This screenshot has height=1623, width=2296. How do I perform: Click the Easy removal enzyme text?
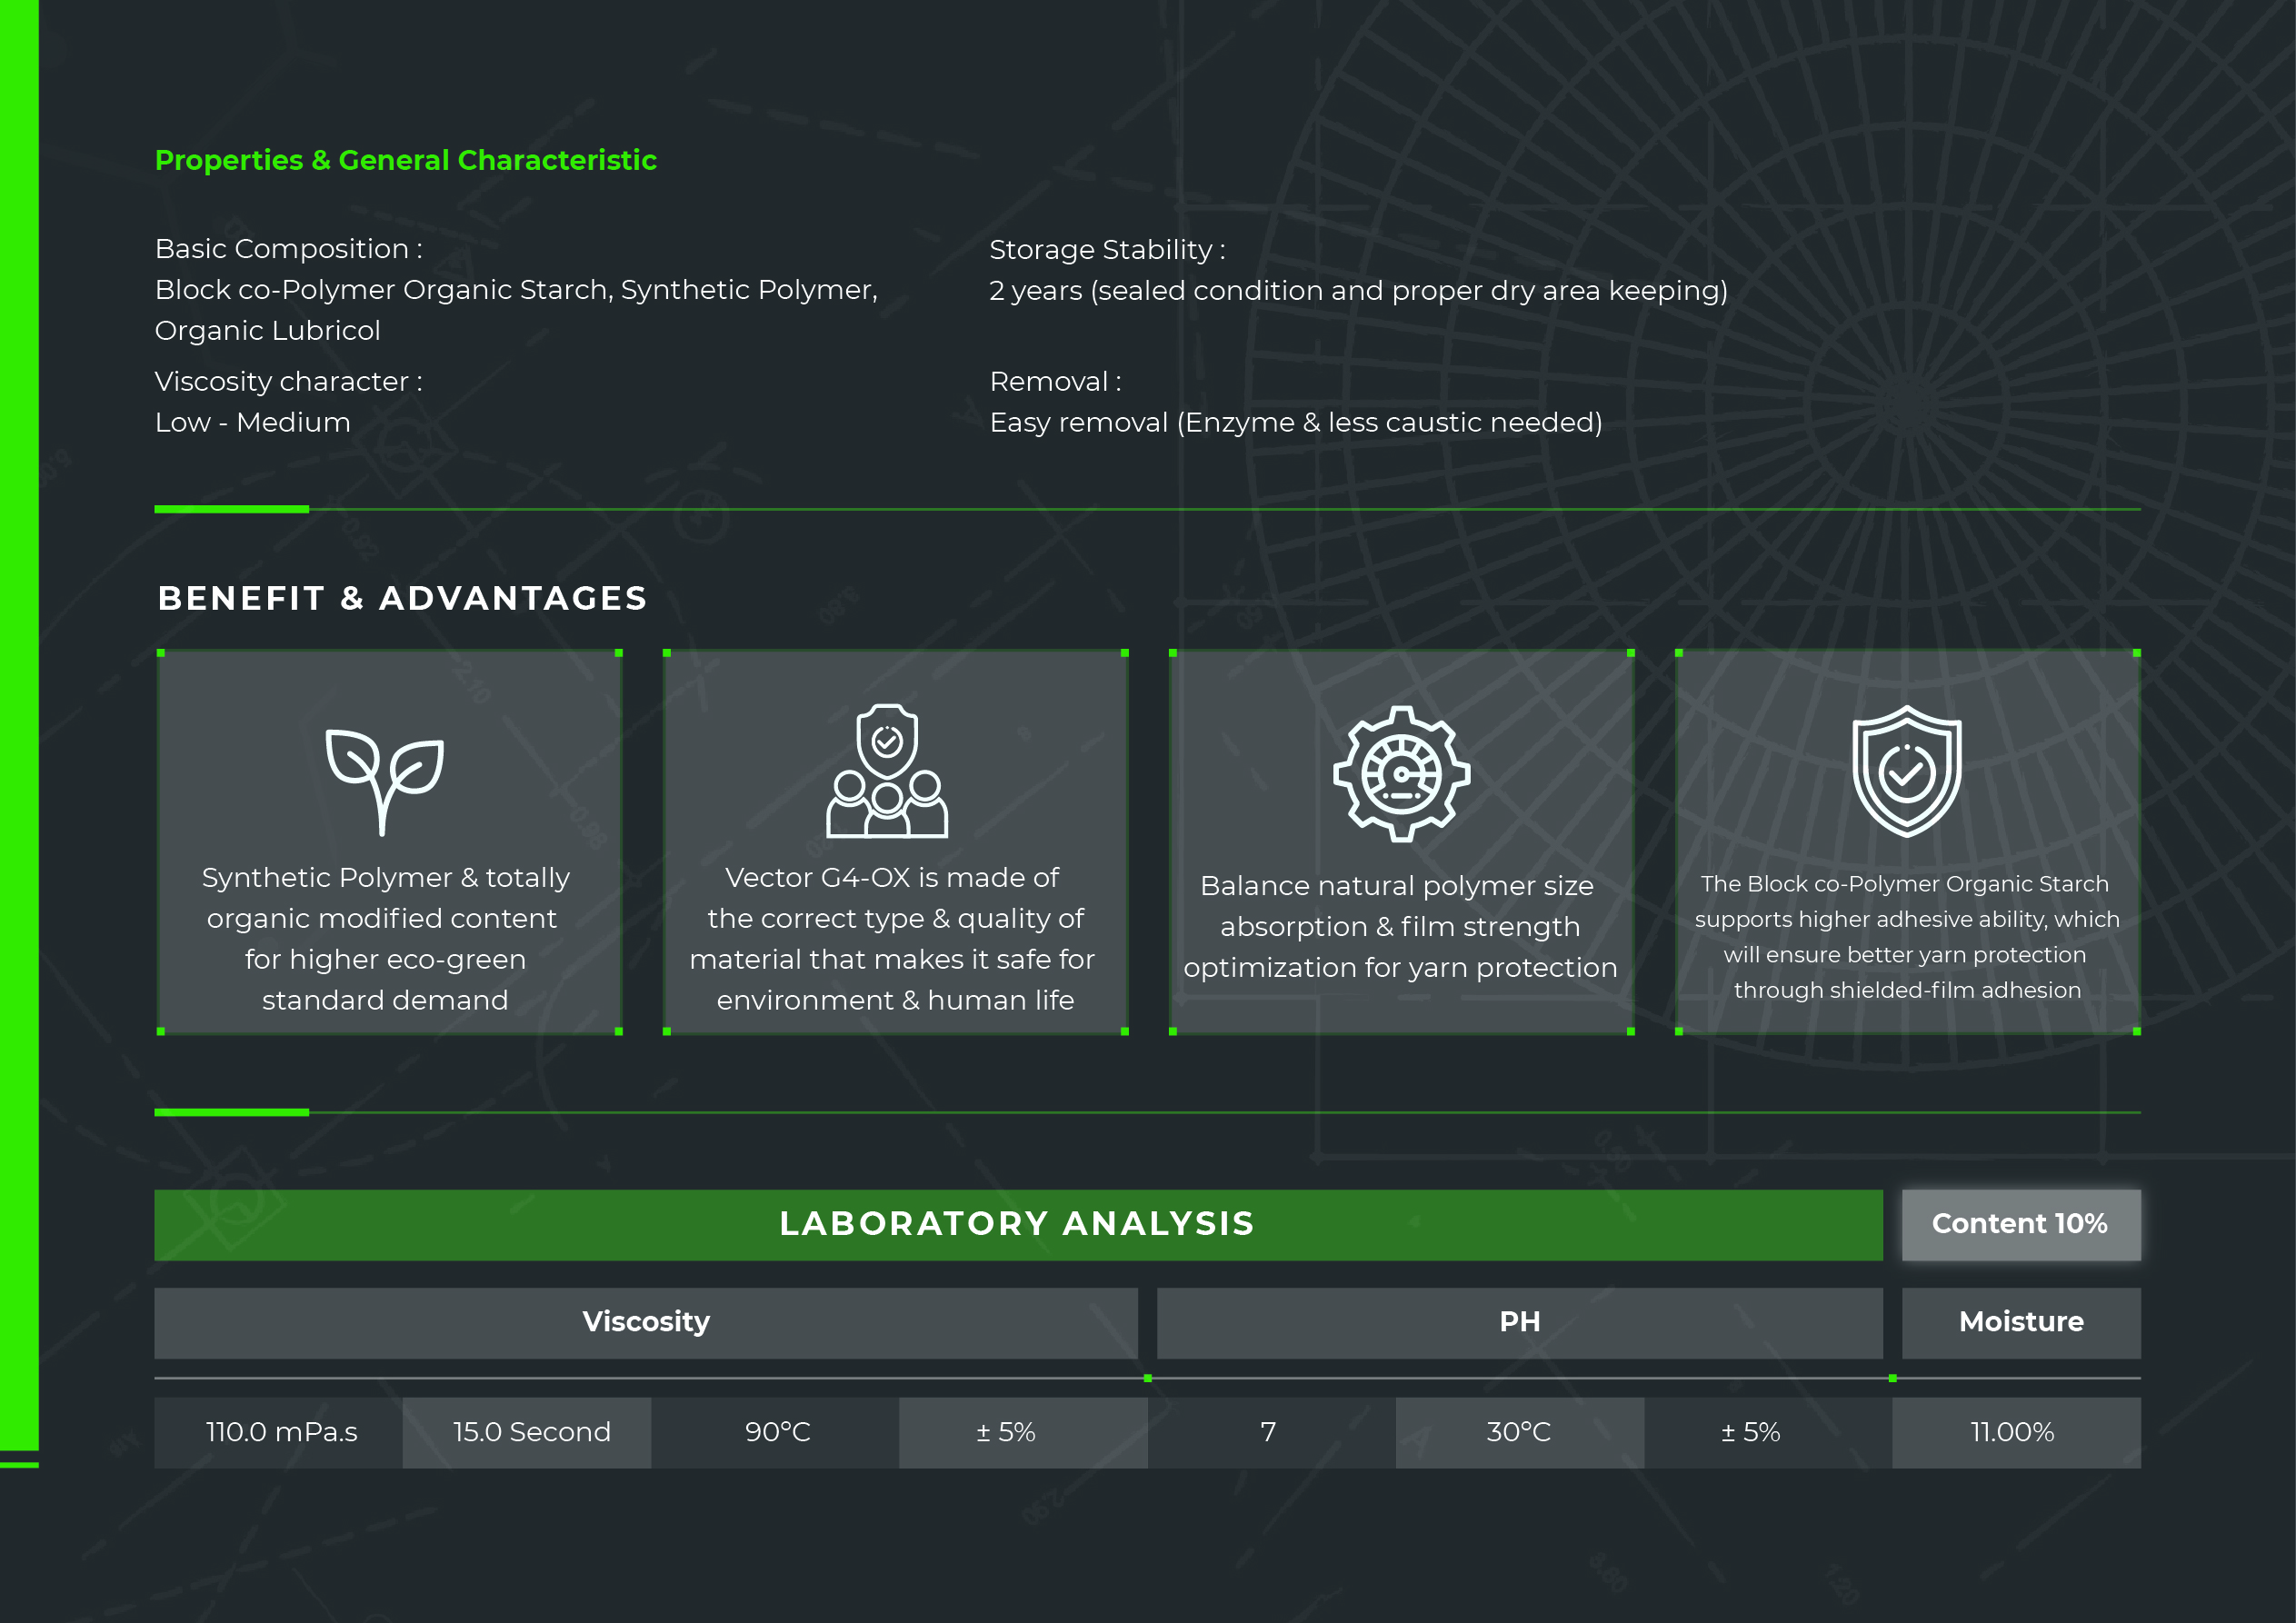[1296, 423]
